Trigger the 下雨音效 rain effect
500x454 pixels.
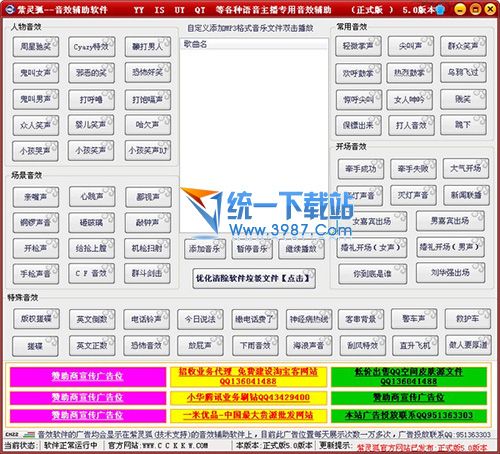[255, 346]
